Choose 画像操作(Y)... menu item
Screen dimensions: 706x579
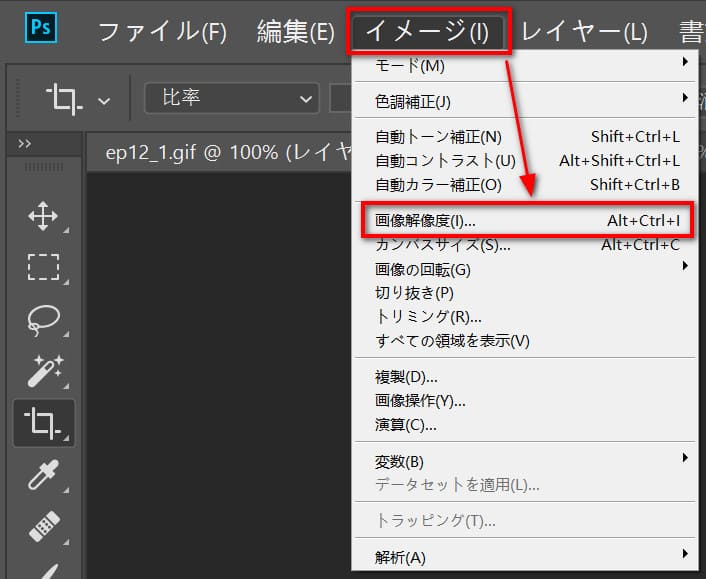(525, 401)
